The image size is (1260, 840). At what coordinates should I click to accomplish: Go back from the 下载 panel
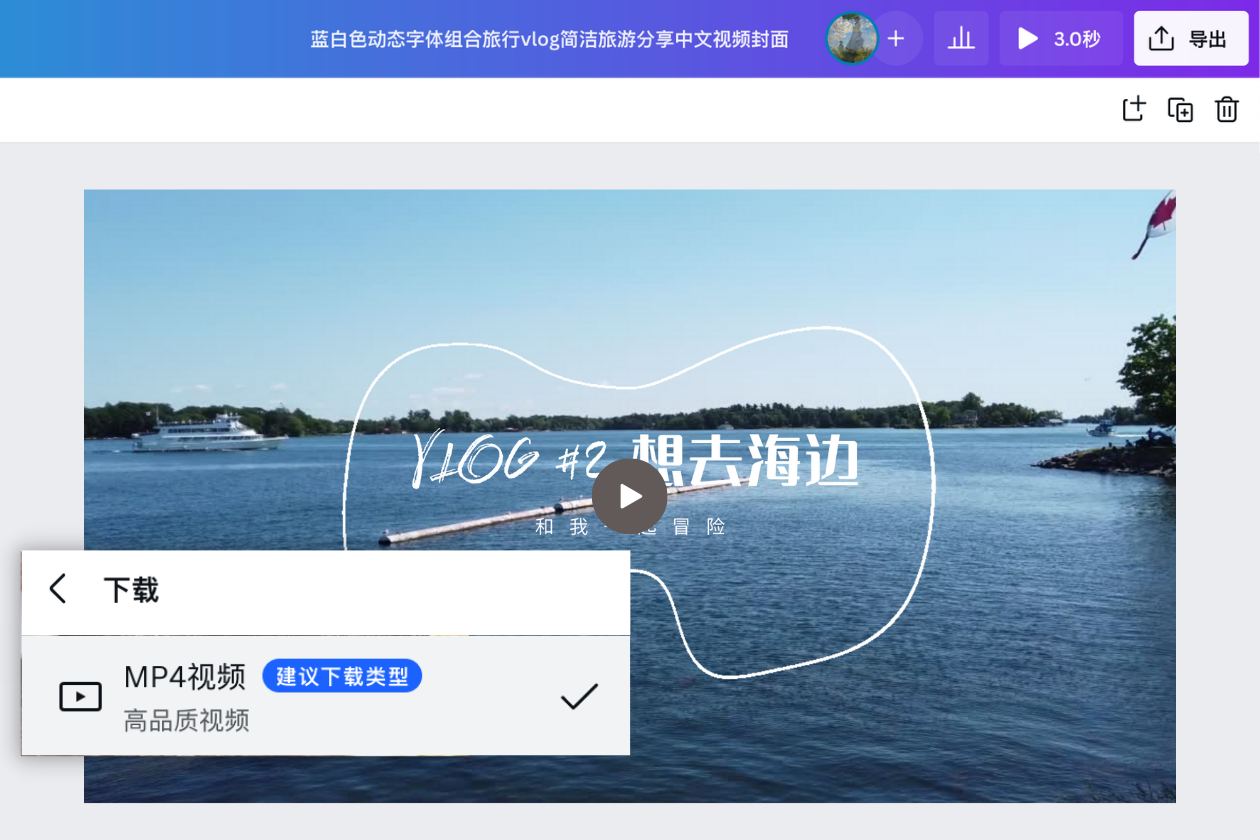(58, 589)
